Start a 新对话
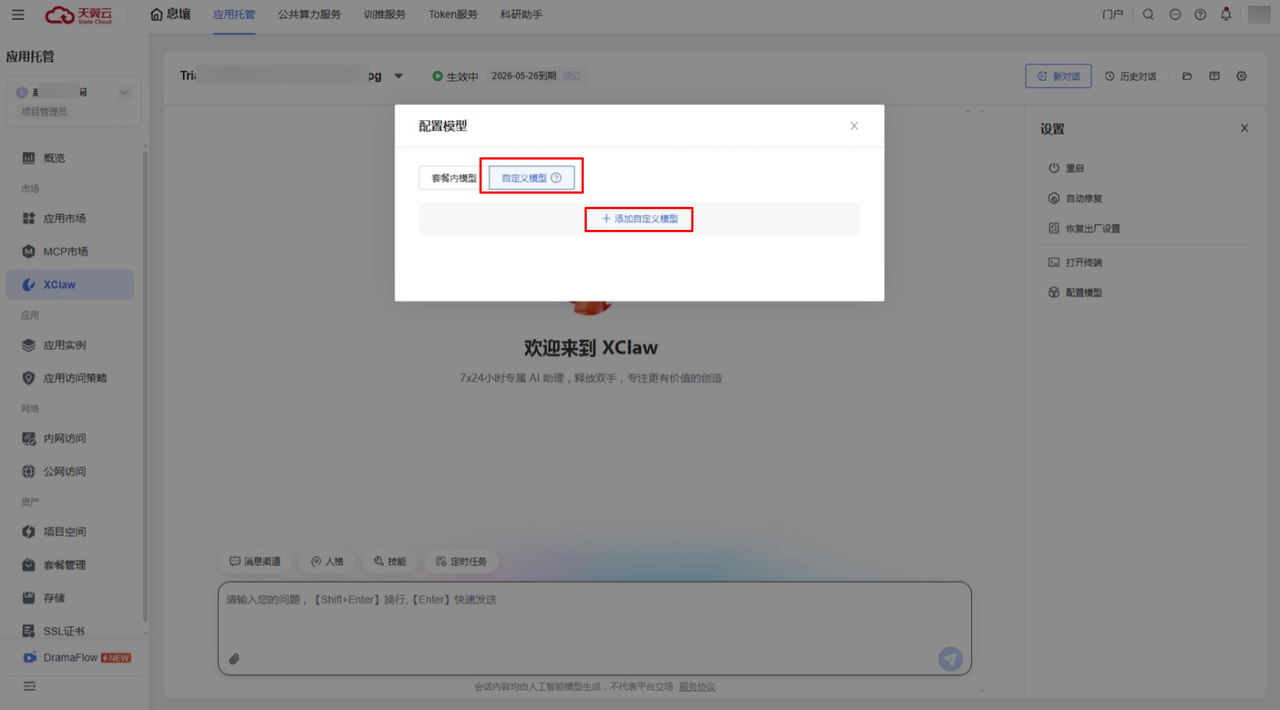This screenshot has width=1280, height=710. 1058,76
